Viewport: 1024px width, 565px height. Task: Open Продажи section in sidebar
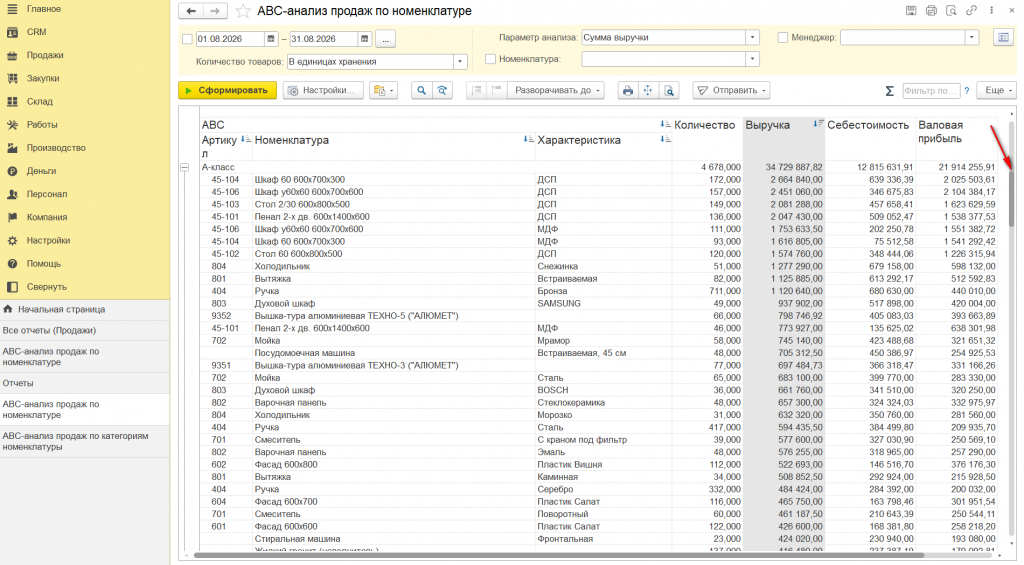(44, 56)
